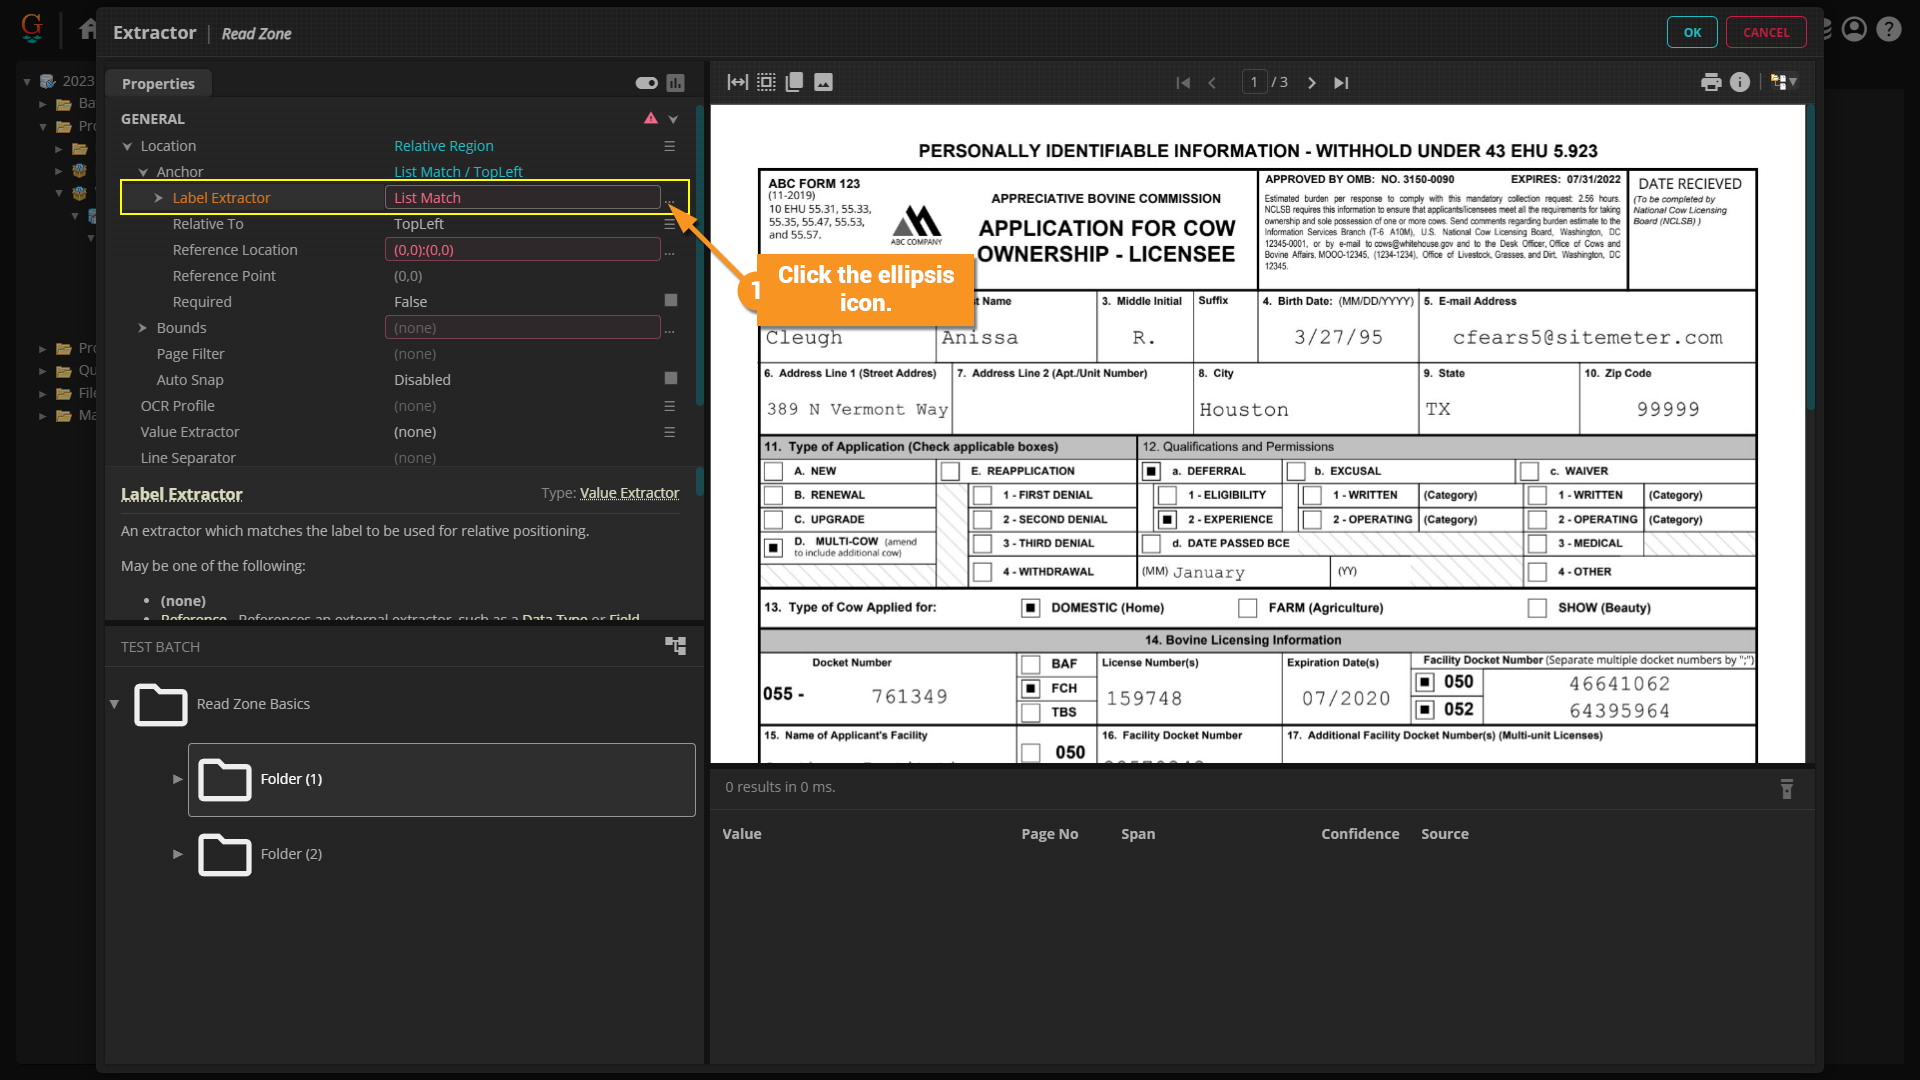Click the print icon in document viewer
This screenshot has width=1920, height=1080.
[1711, 83]
